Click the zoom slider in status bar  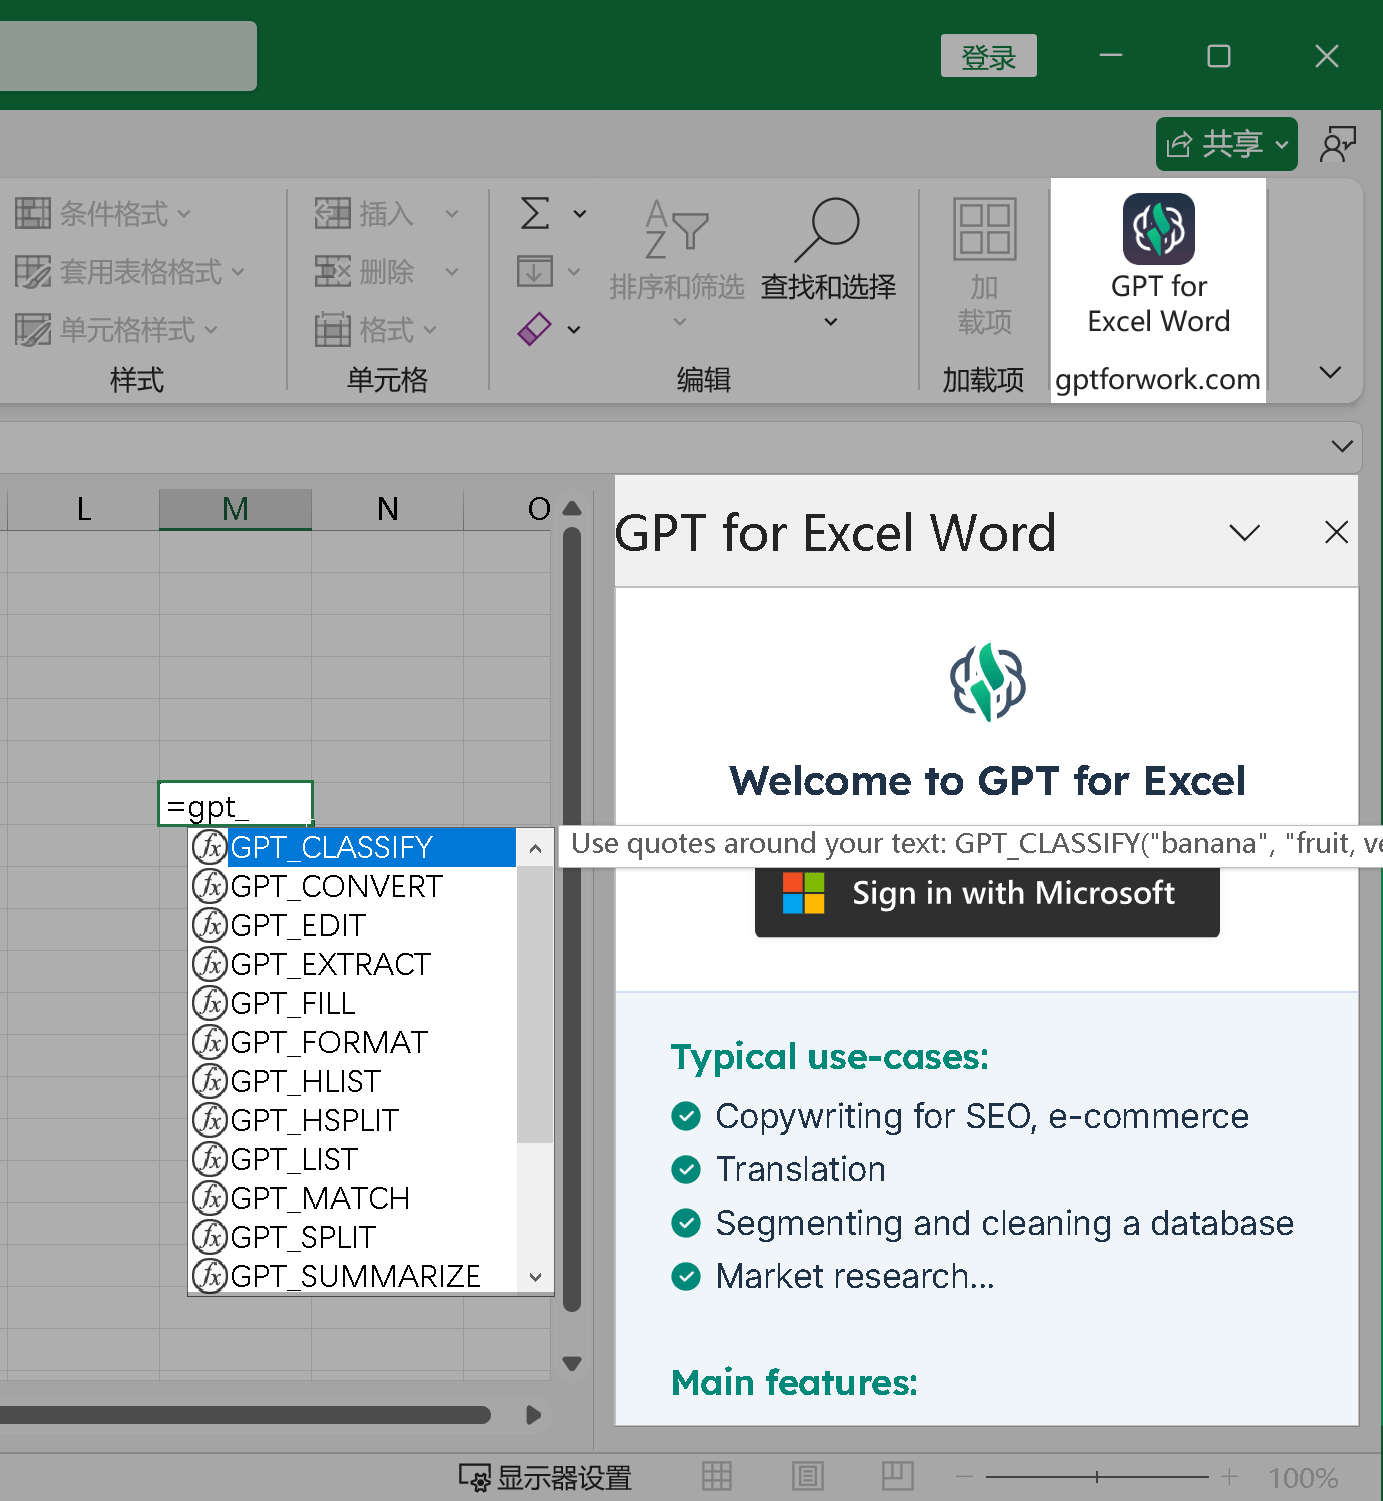coord(1097,1476)
